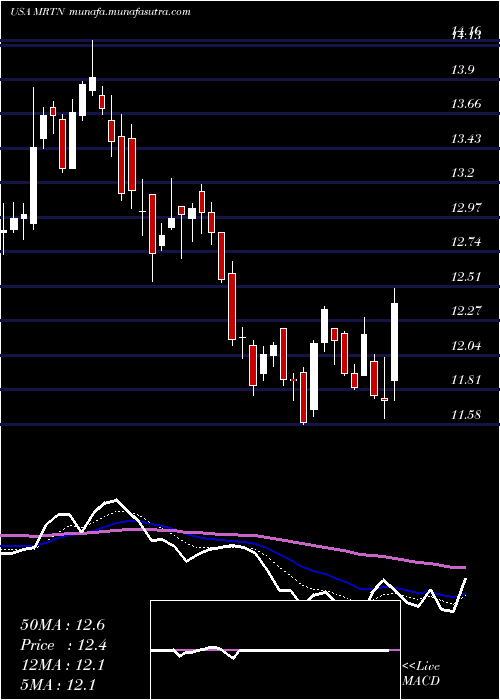Click inside the MACD inset panel
This screenshot has width=500, height=700.
tap(275, 650)
